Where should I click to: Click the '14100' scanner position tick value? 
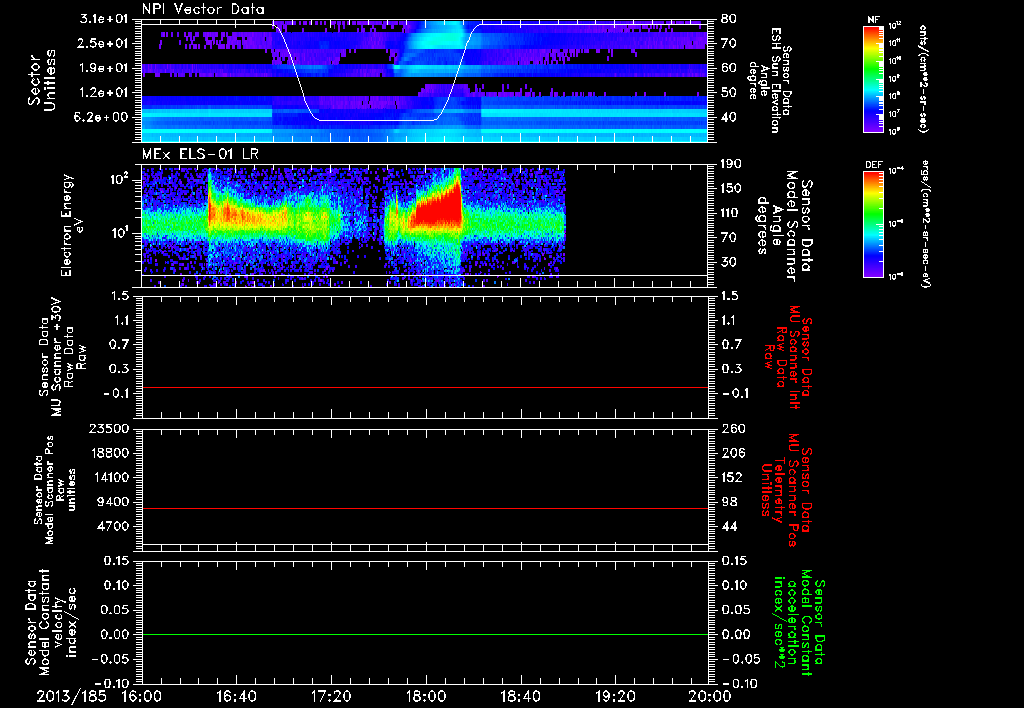(108, 477)
